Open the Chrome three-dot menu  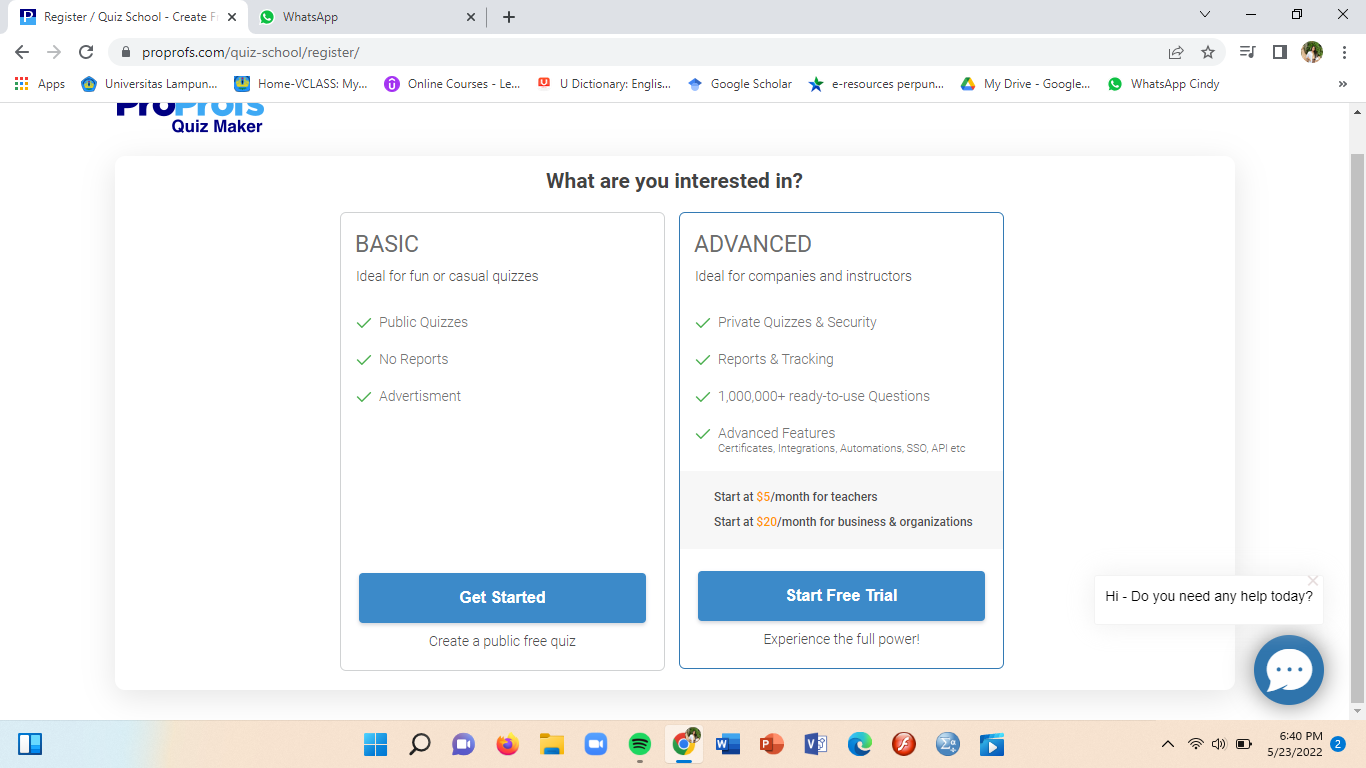click(x=1343, y=52)
